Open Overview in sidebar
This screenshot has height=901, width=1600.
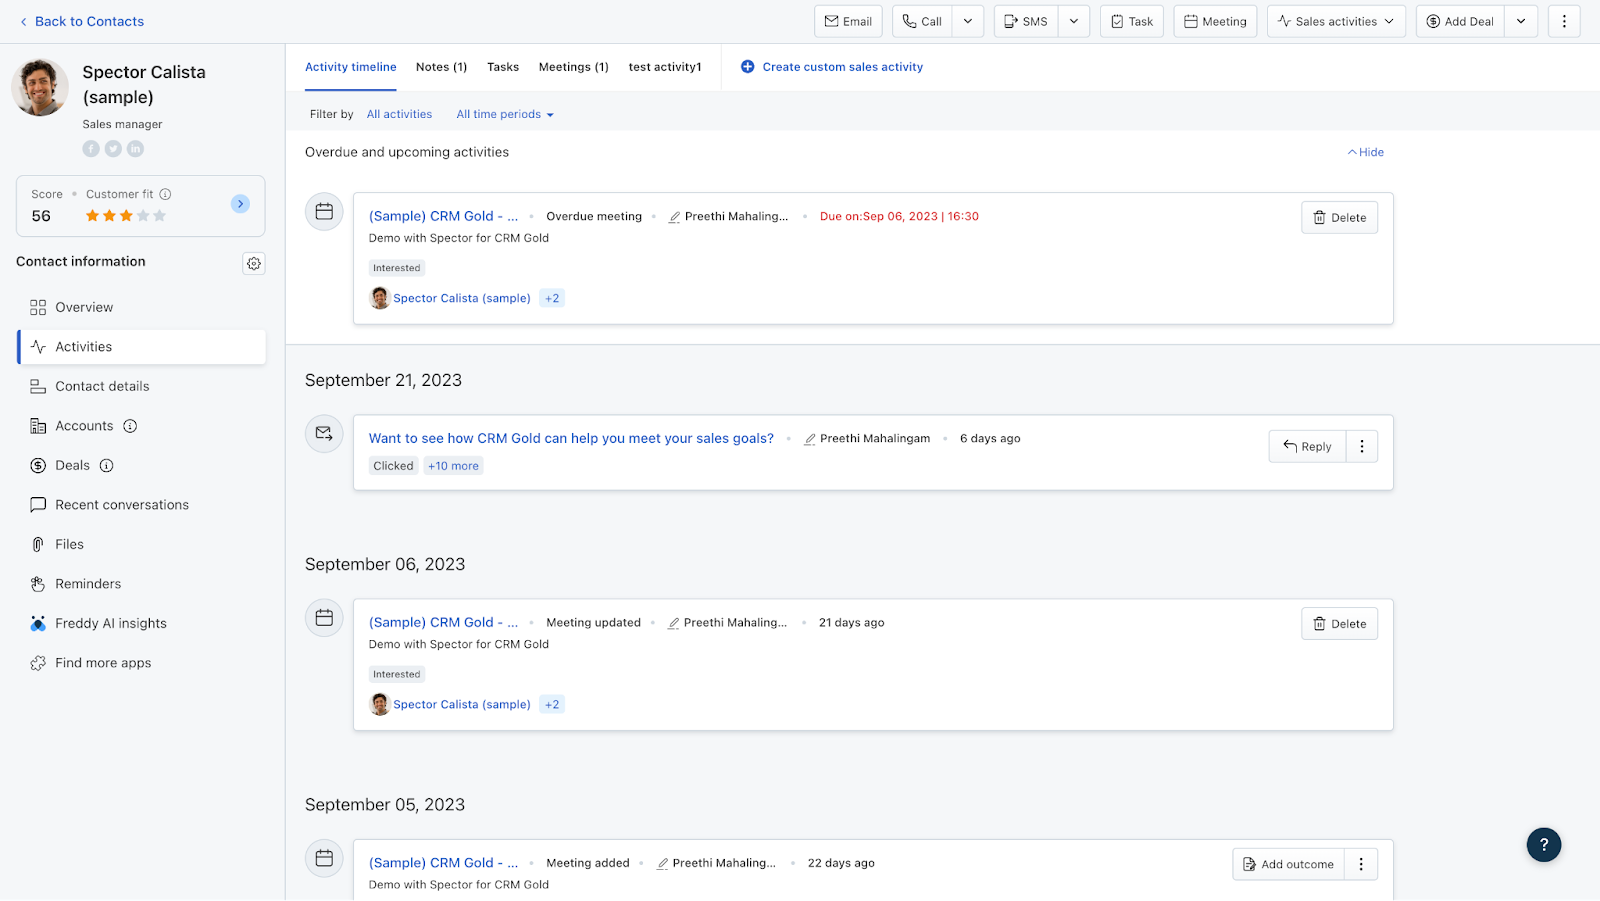(141, 307)
